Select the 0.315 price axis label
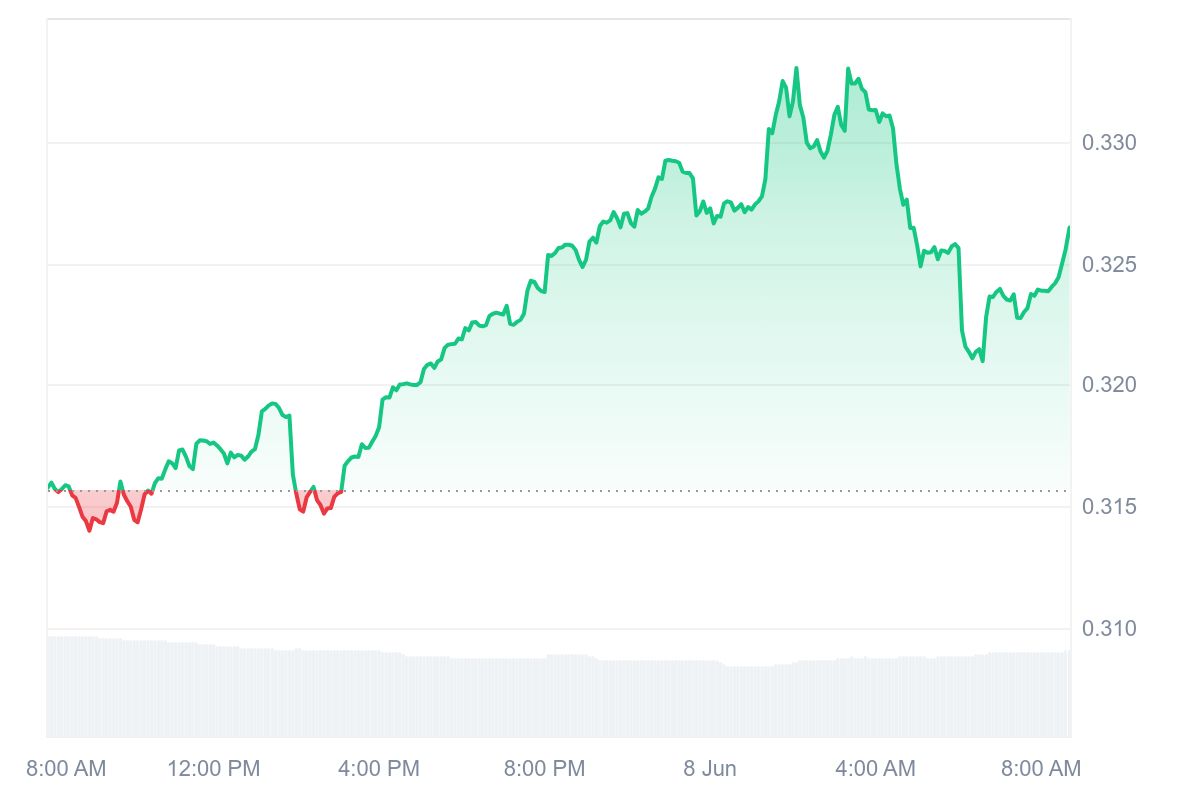This screenshot has height=800, width=1200. point(1110,507)
